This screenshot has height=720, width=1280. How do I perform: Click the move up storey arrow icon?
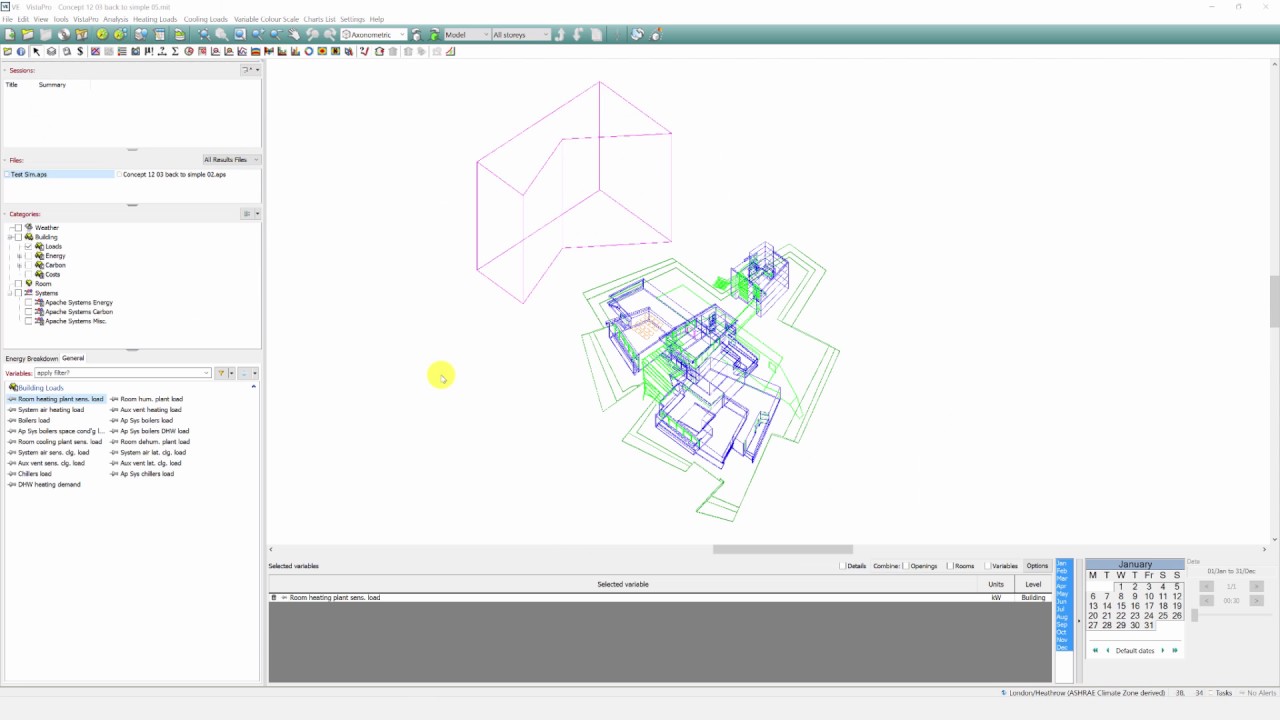[x=559, y=34]
